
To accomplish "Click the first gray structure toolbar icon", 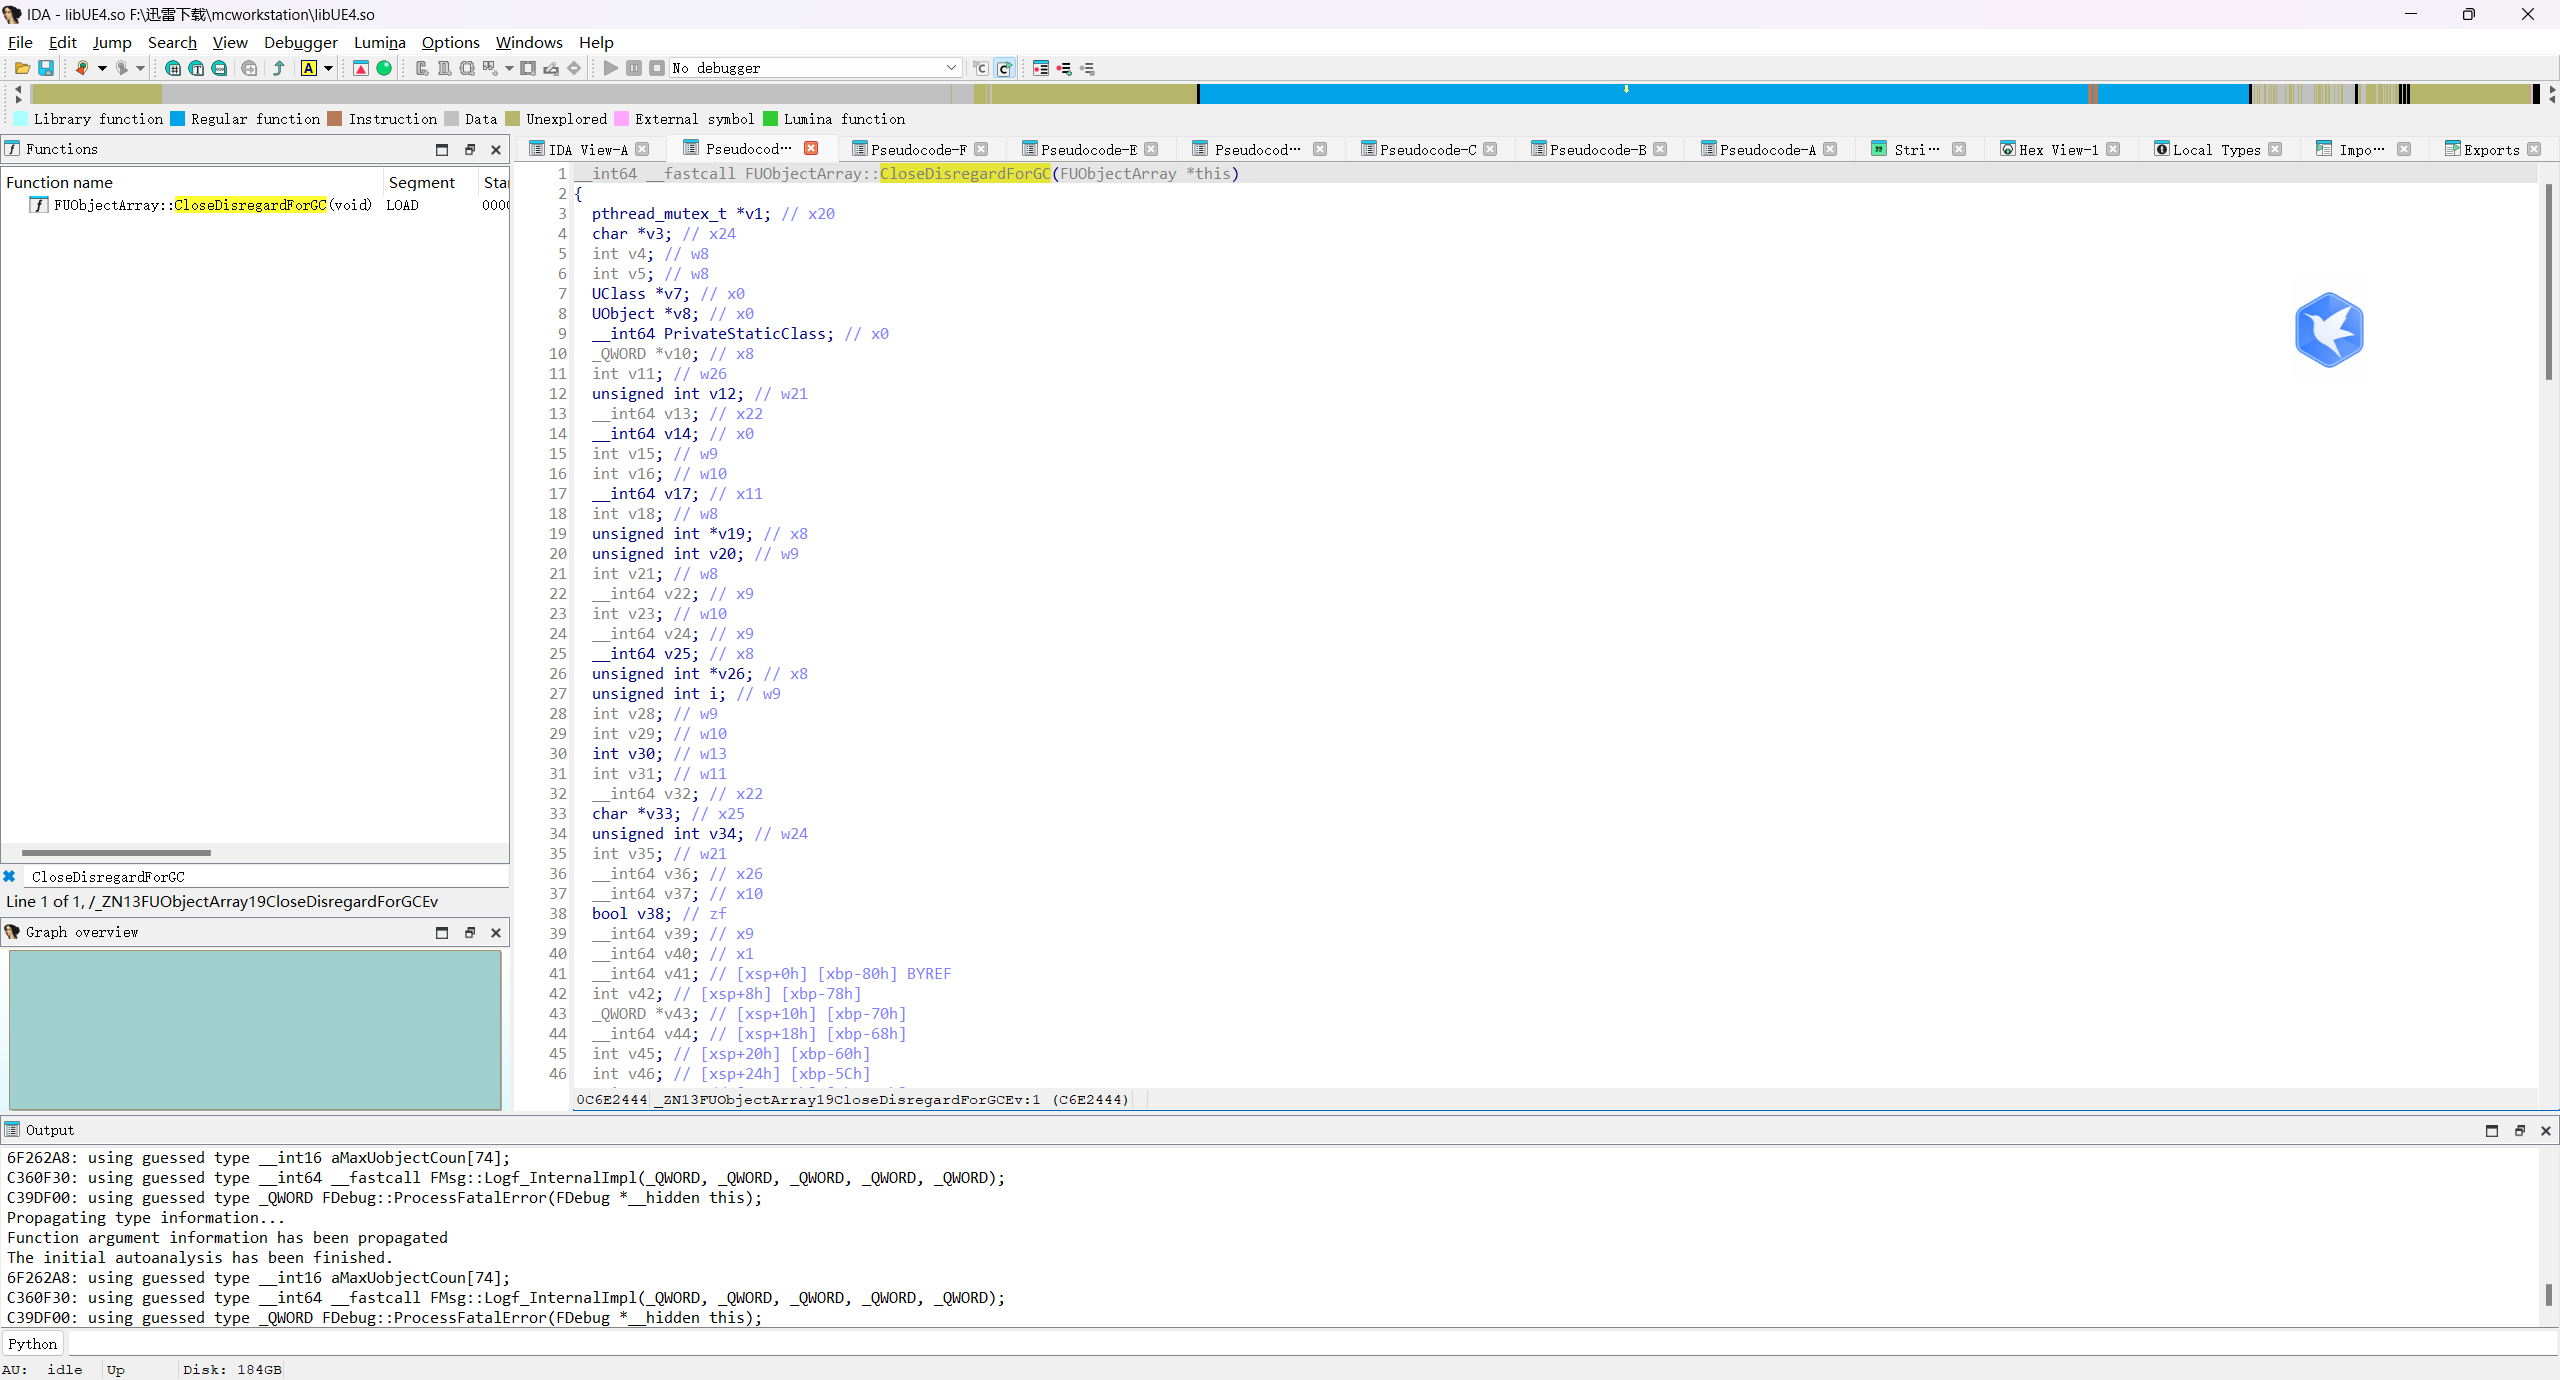I will point(422,68).
